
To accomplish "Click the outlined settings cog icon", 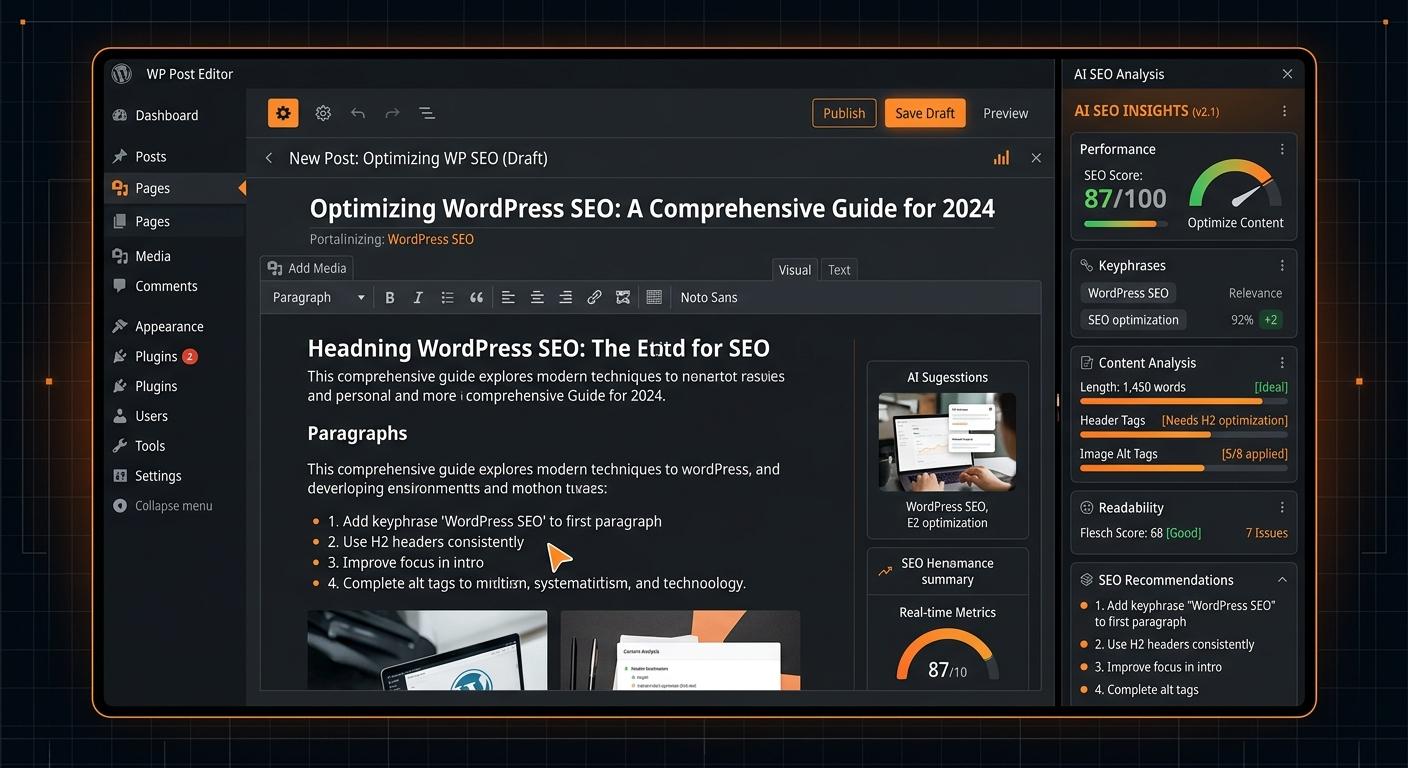I will tap(323, 113).
